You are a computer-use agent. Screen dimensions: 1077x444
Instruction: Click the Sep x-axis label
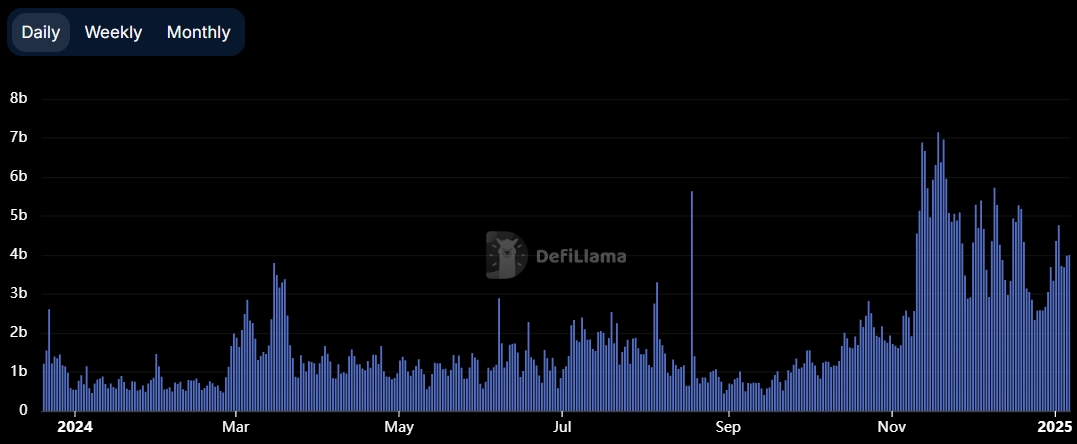[x=727, y=428]
